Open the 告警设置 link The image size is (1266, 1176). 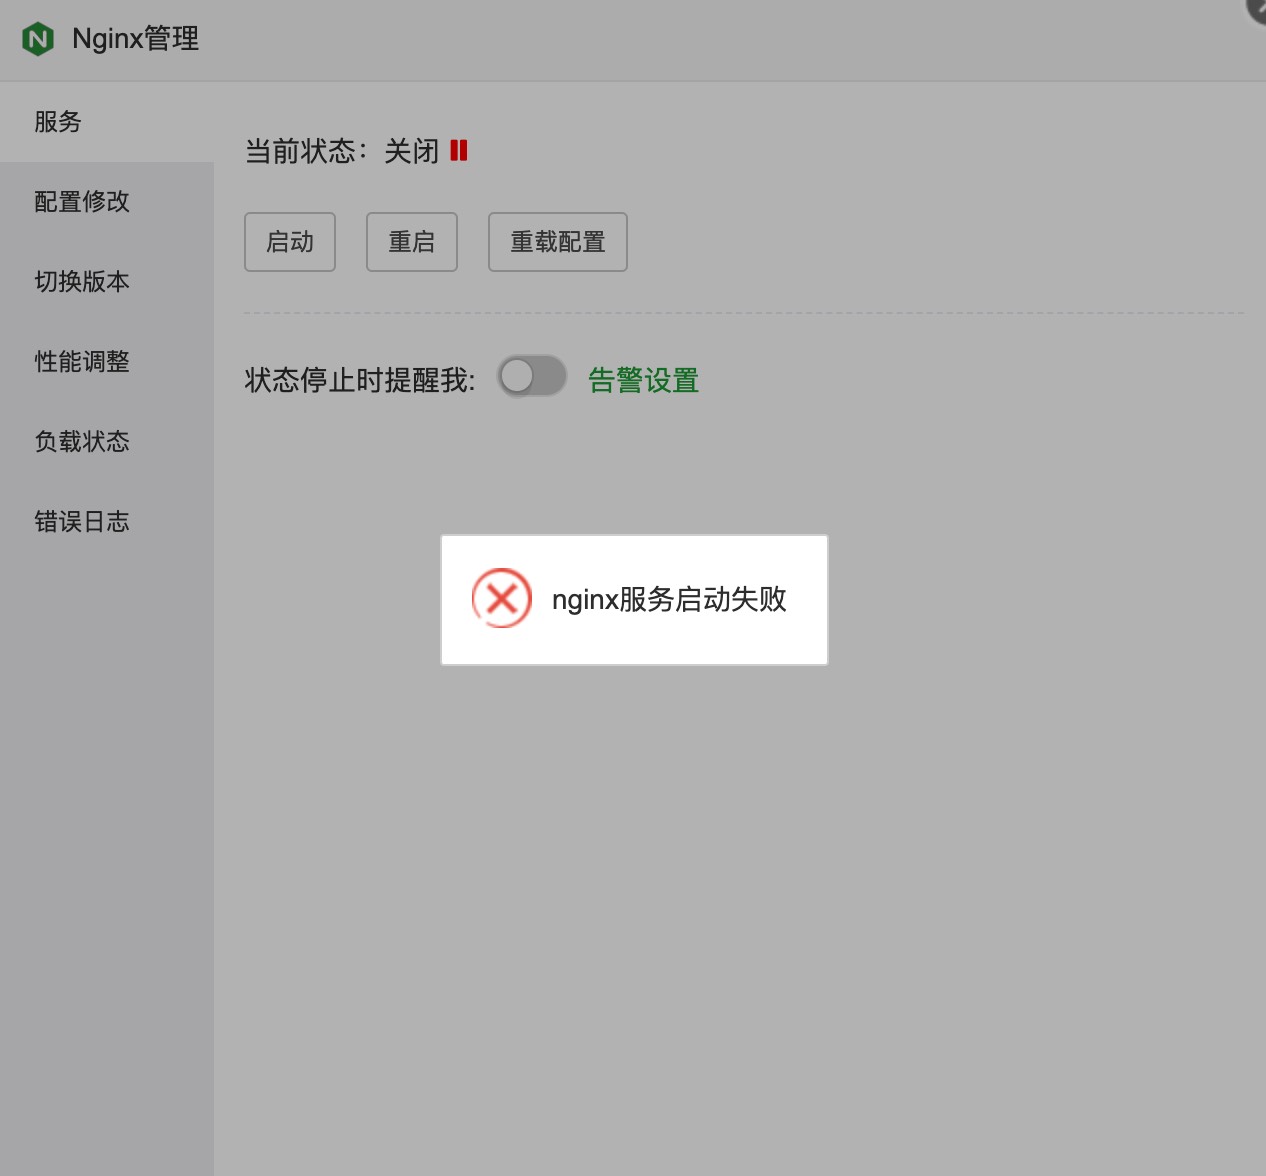pyautogui.click(x=643, y=380)
